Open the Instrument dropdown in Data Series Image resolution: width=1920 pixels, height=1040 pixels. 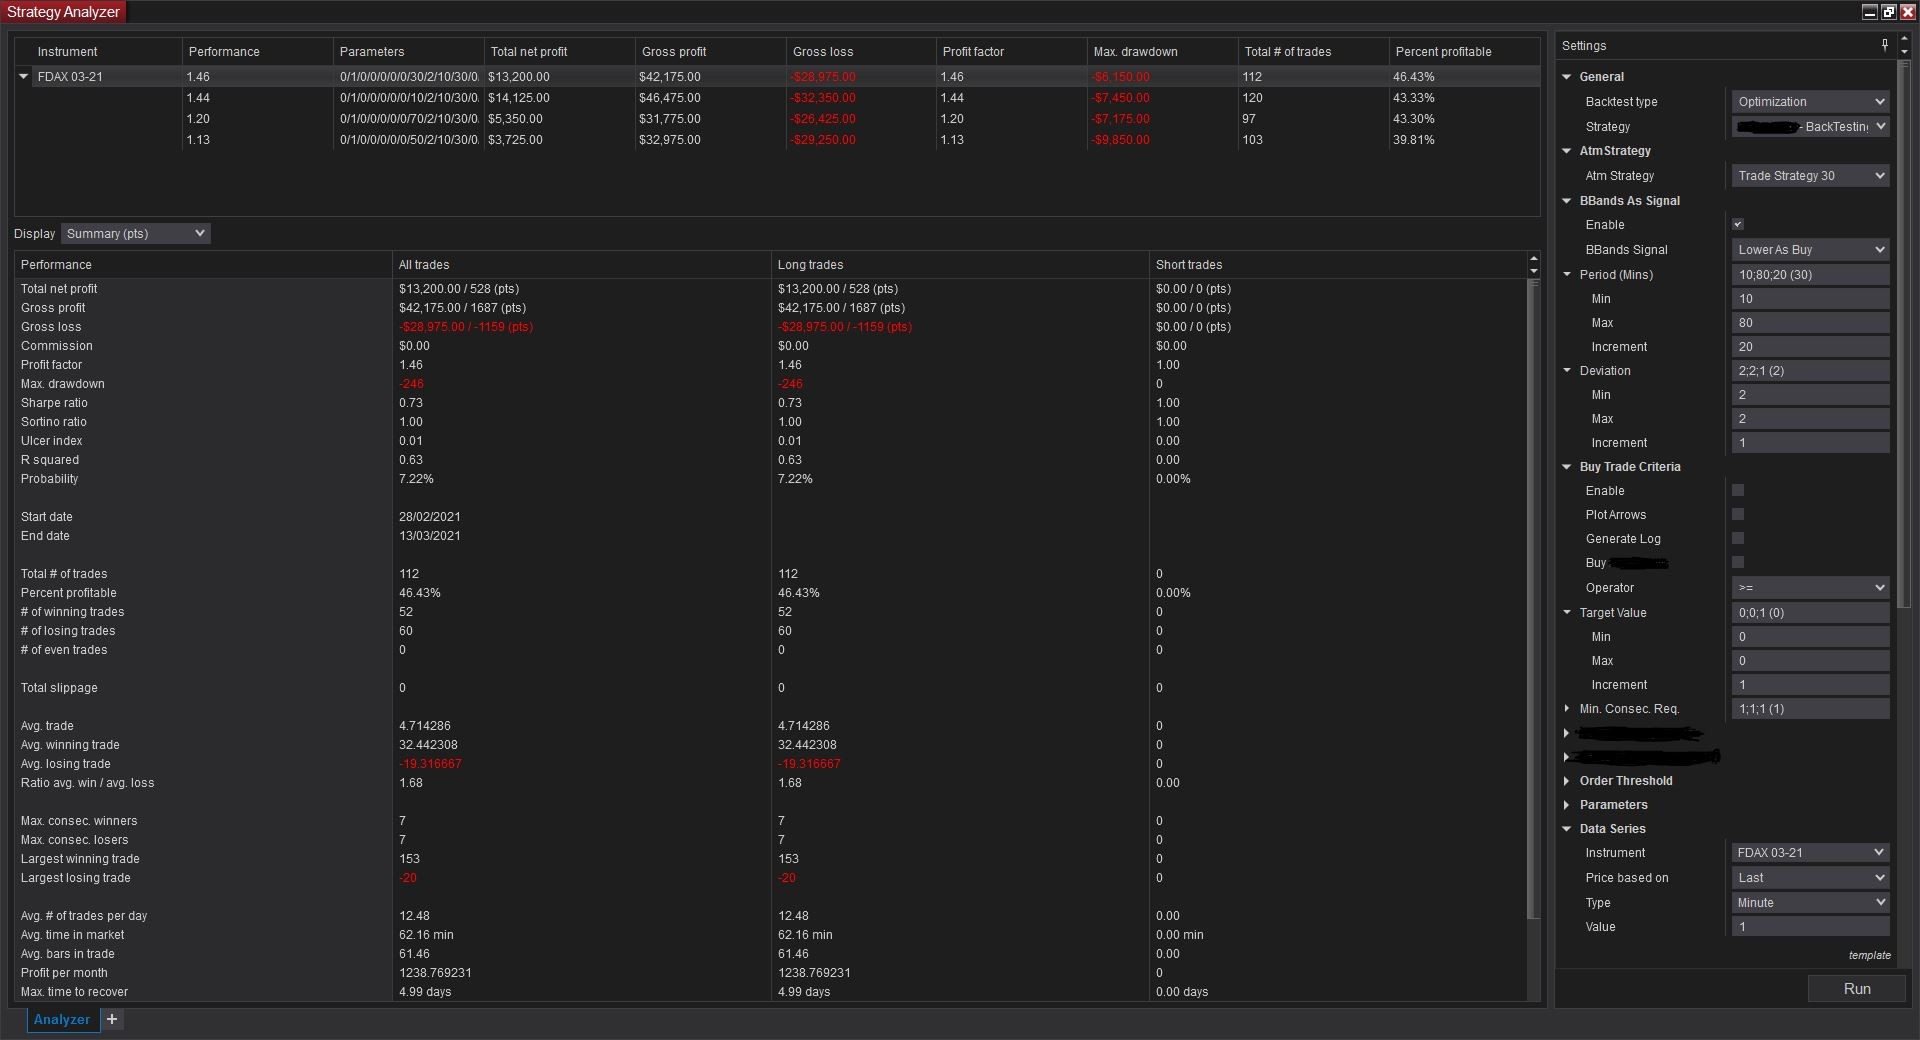pyautogui.click(x=1810, y=853)
